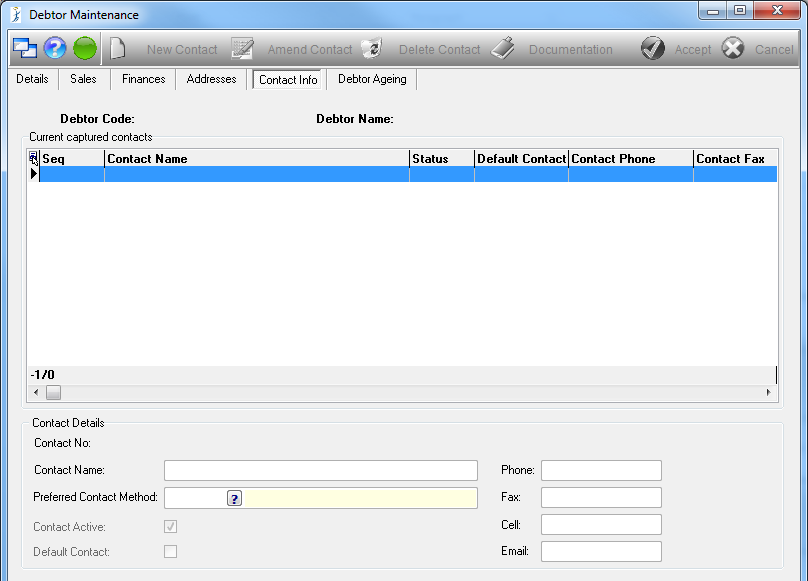Click the horizontal scrollbar thumb in the contacts grid
The image size is (808, 581).
pos(53,392)
